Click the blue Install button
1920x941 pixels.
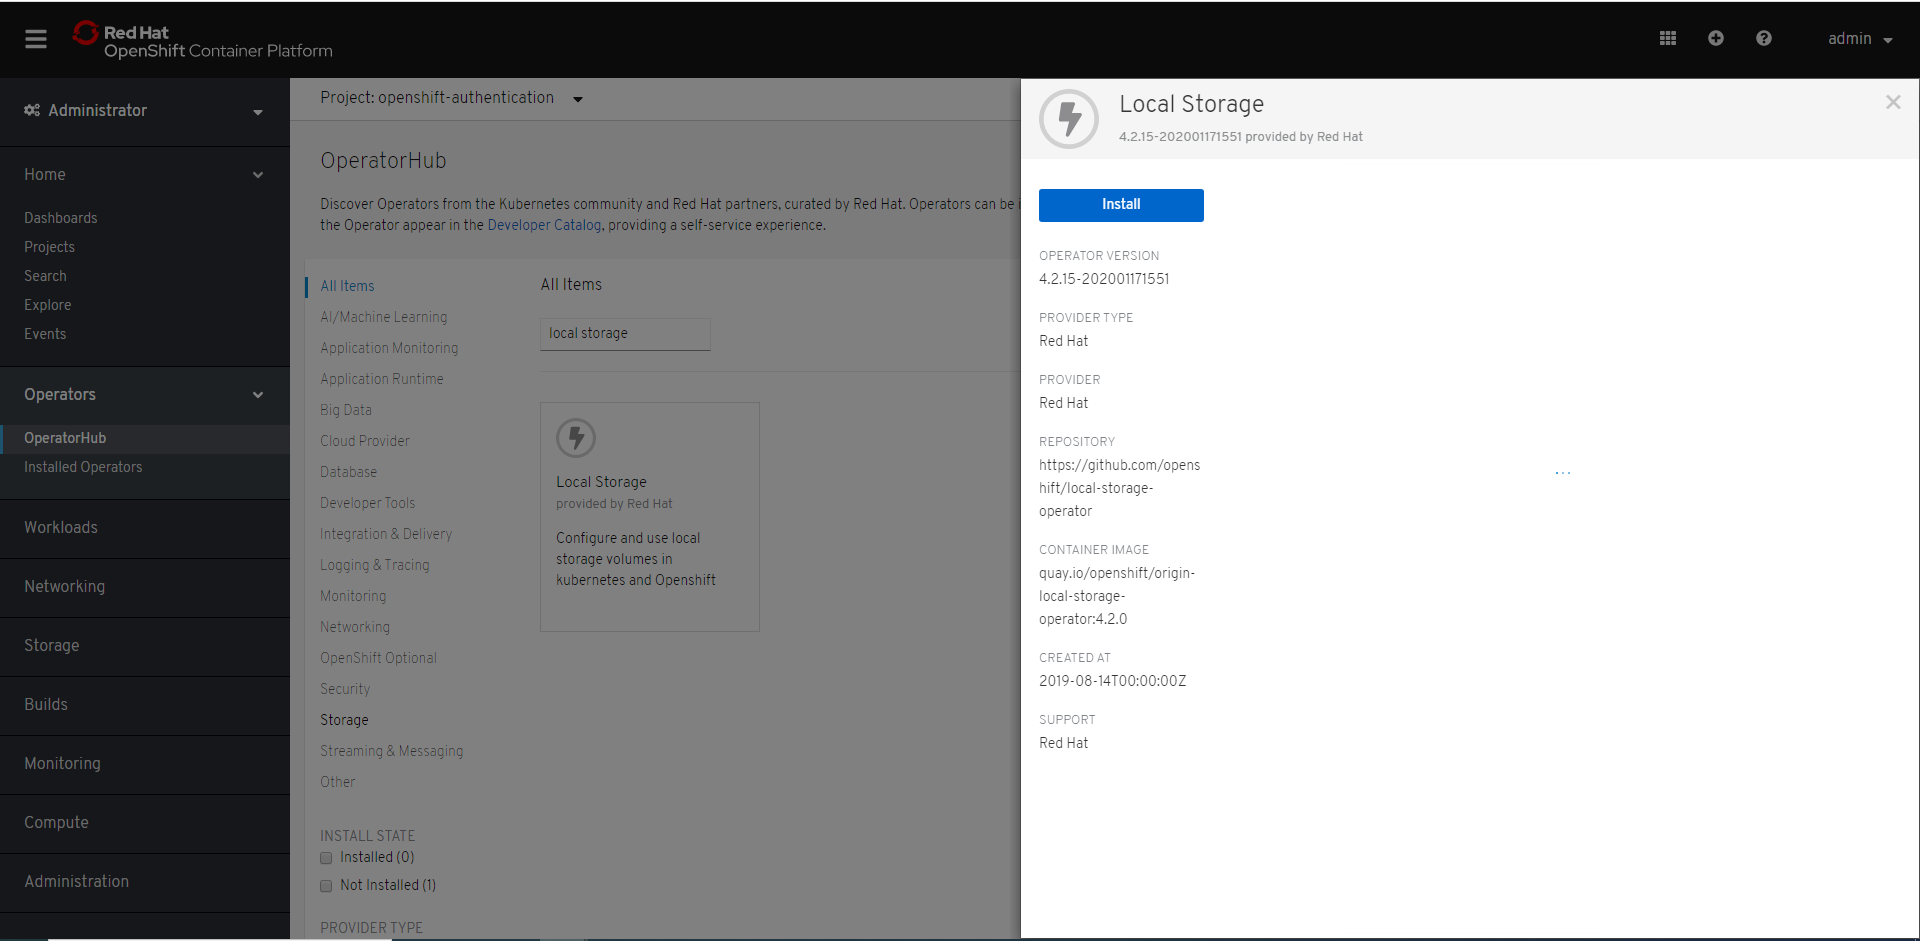coord(1120,205)
